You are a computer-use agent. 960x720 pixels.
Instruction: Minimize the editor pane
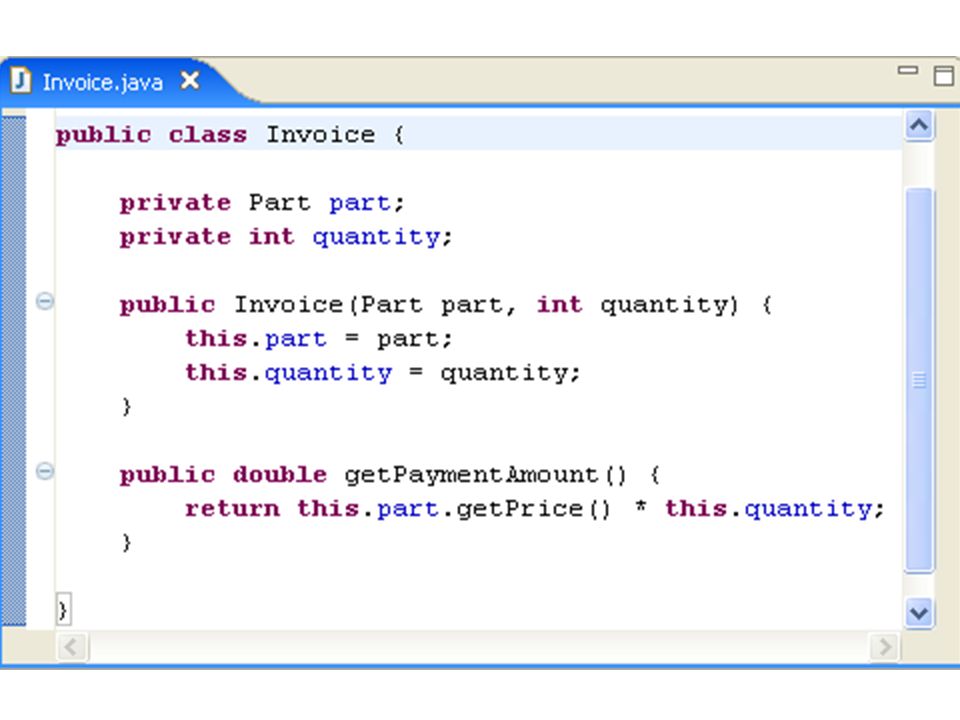[x=907, y=71]
